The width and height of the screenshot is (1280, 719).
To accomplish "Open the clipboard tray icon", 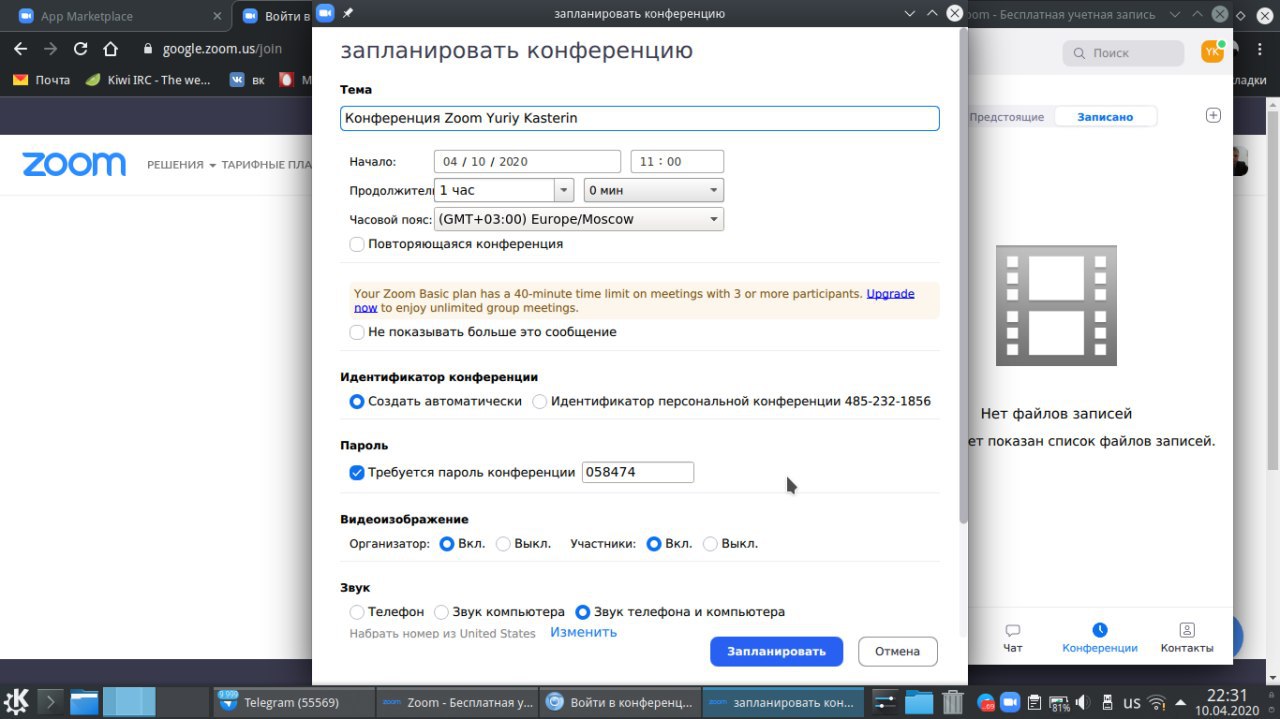I will pyautogui.click(x=1035, y=702).
